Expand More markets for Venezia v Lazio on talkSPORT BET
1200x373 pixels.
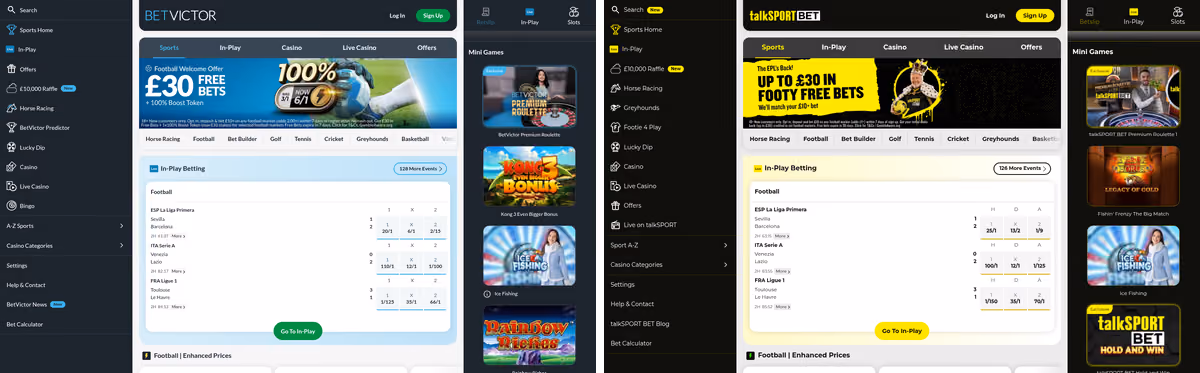click(783, 271)
